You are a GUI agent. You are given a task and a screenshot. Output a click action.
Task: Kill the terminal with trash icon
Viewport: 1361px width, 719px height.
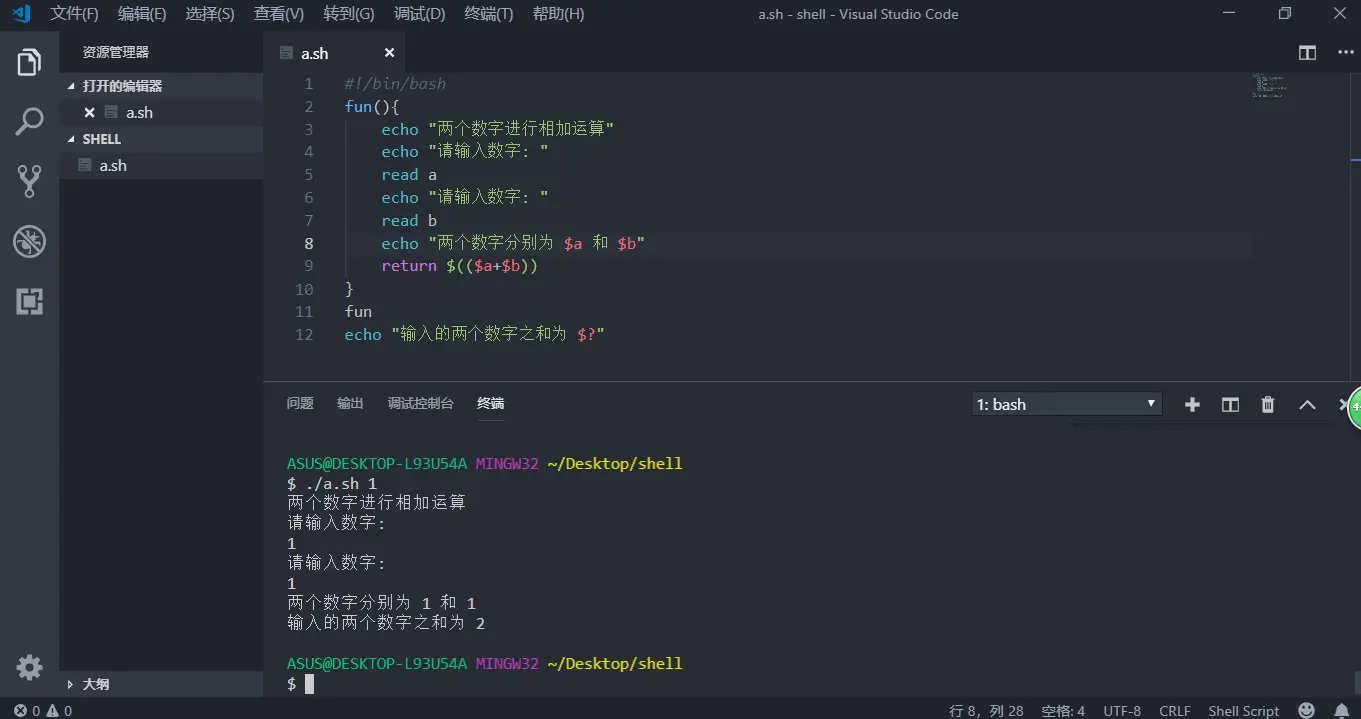coord(1268,404)
